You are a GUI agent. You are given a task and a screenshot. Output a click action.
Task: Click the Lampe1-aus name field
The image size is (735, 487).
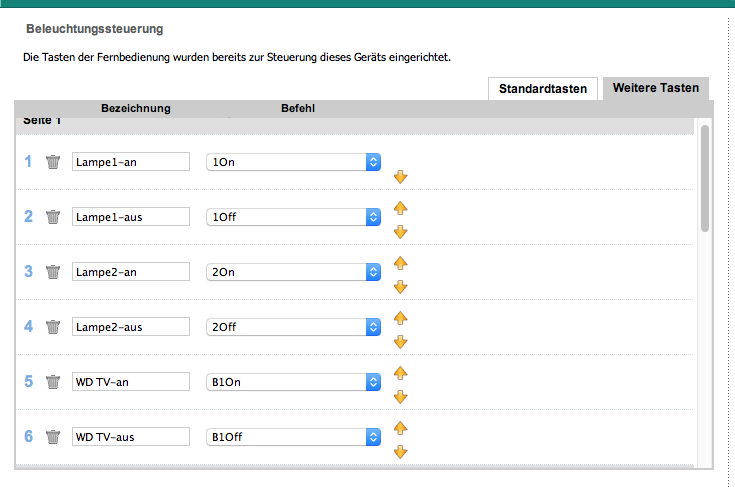[131, 217]
